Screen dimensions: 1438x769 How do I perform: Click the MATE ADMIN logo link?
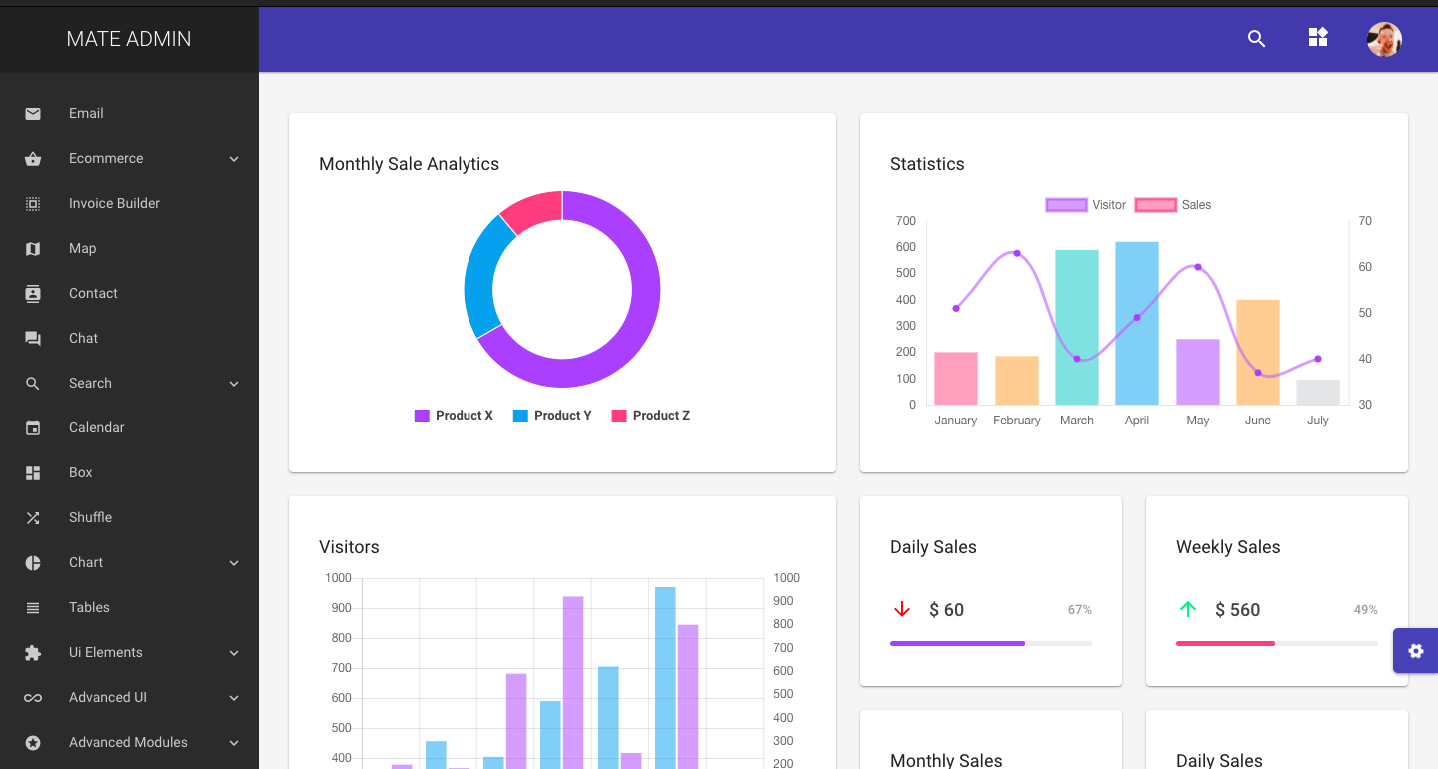click(129, 39)
